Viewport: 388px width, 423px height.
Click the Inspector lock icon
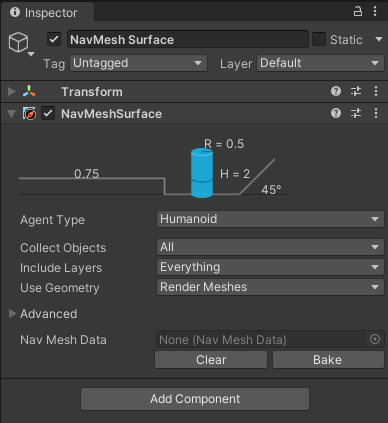pyautogui.click(x=358, y=12)
